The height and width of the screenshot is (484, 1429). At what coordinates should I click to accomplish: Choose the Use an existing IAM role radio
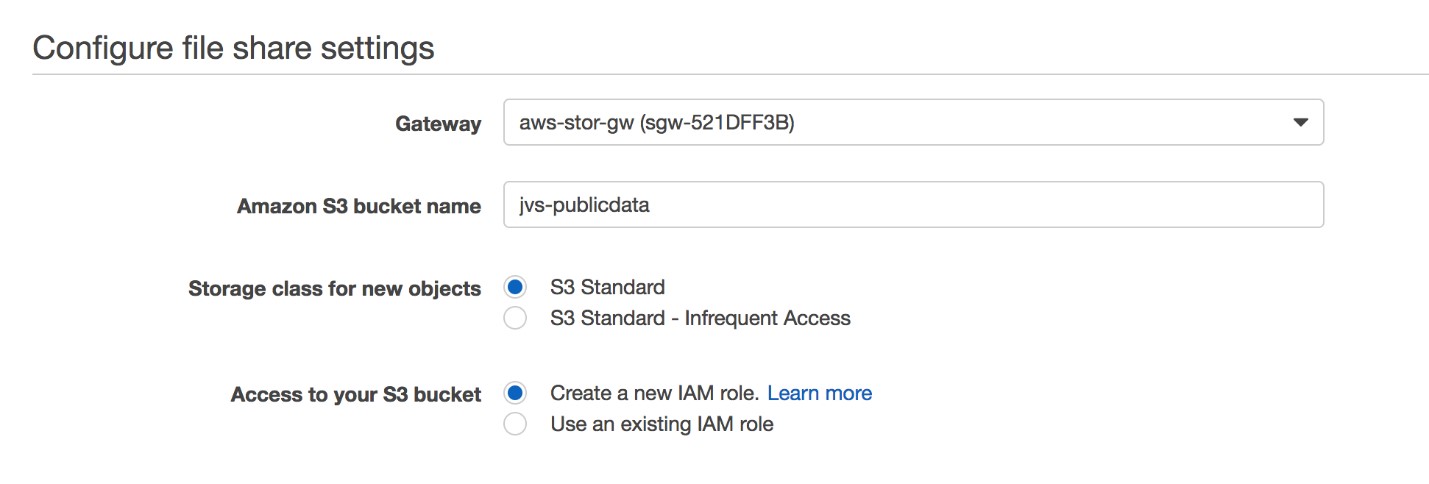515,424
